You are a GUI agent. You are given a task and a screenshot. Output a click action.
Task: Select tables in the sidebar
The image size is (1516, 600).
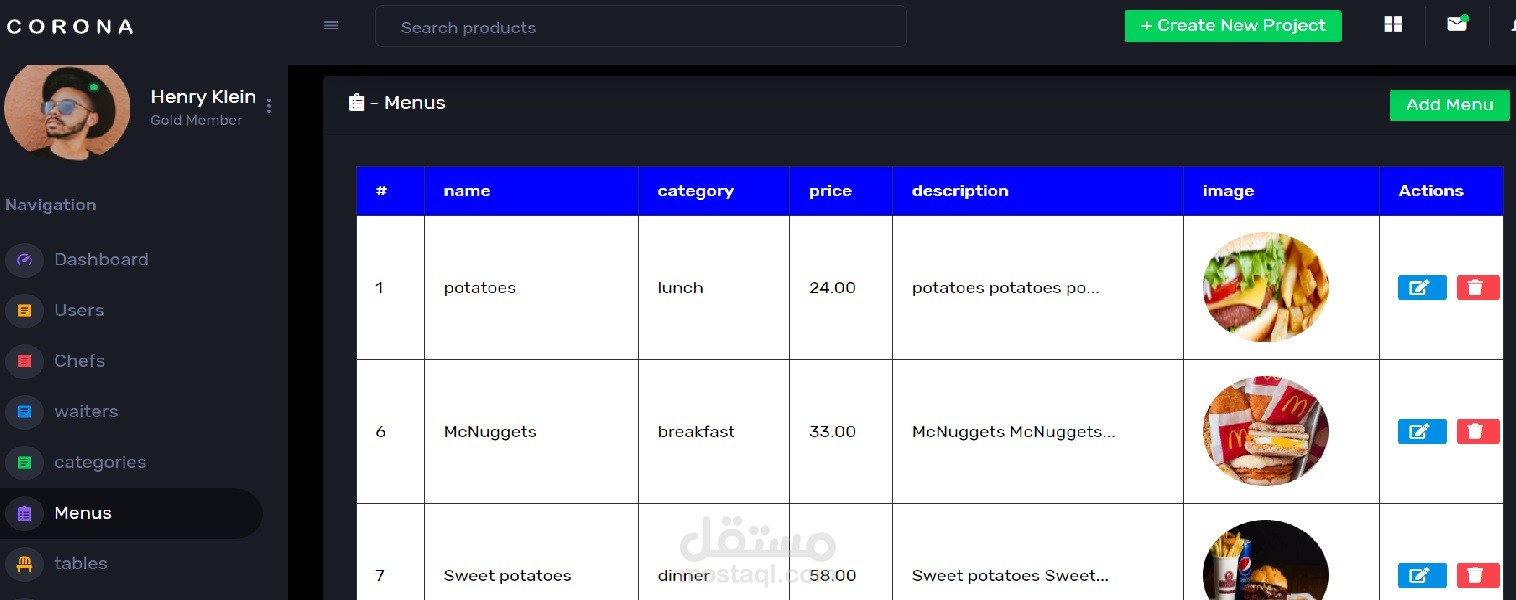coord(80,564)
